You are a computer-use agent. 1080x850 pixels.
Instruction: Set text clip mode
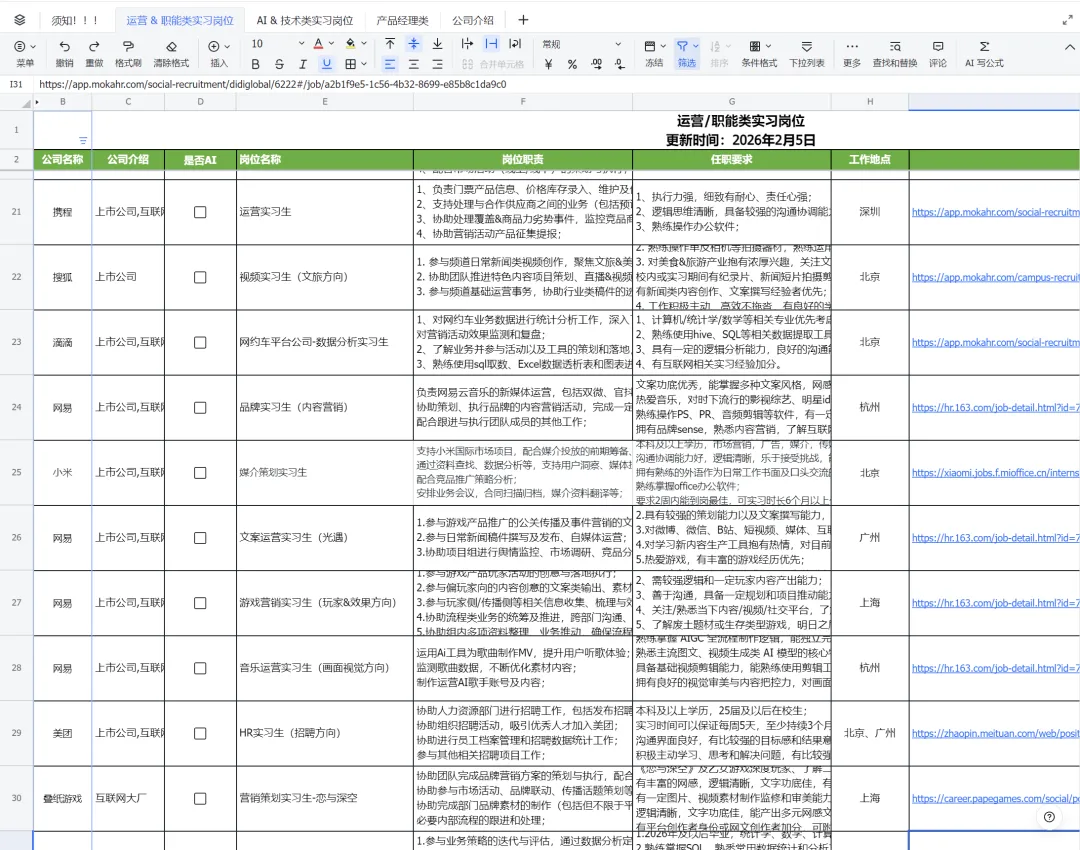coord(491,43)
